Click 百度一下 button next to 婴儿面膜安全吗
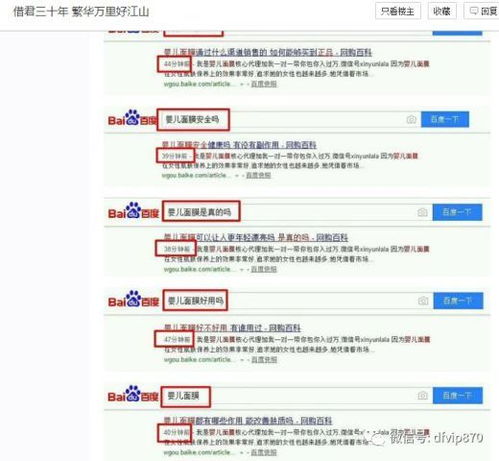The width and height of the screenshot is (499, 461). [445, 119]
